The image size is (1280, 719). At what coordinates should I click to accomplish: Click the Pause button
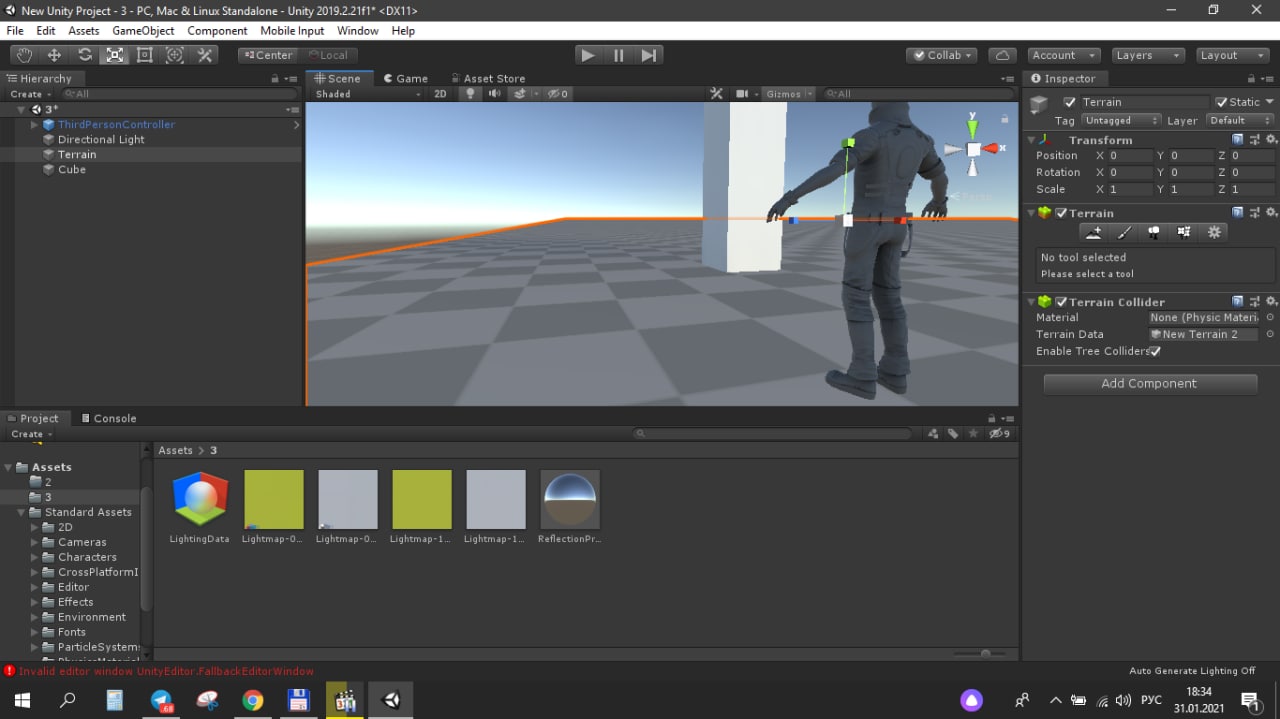619,55
